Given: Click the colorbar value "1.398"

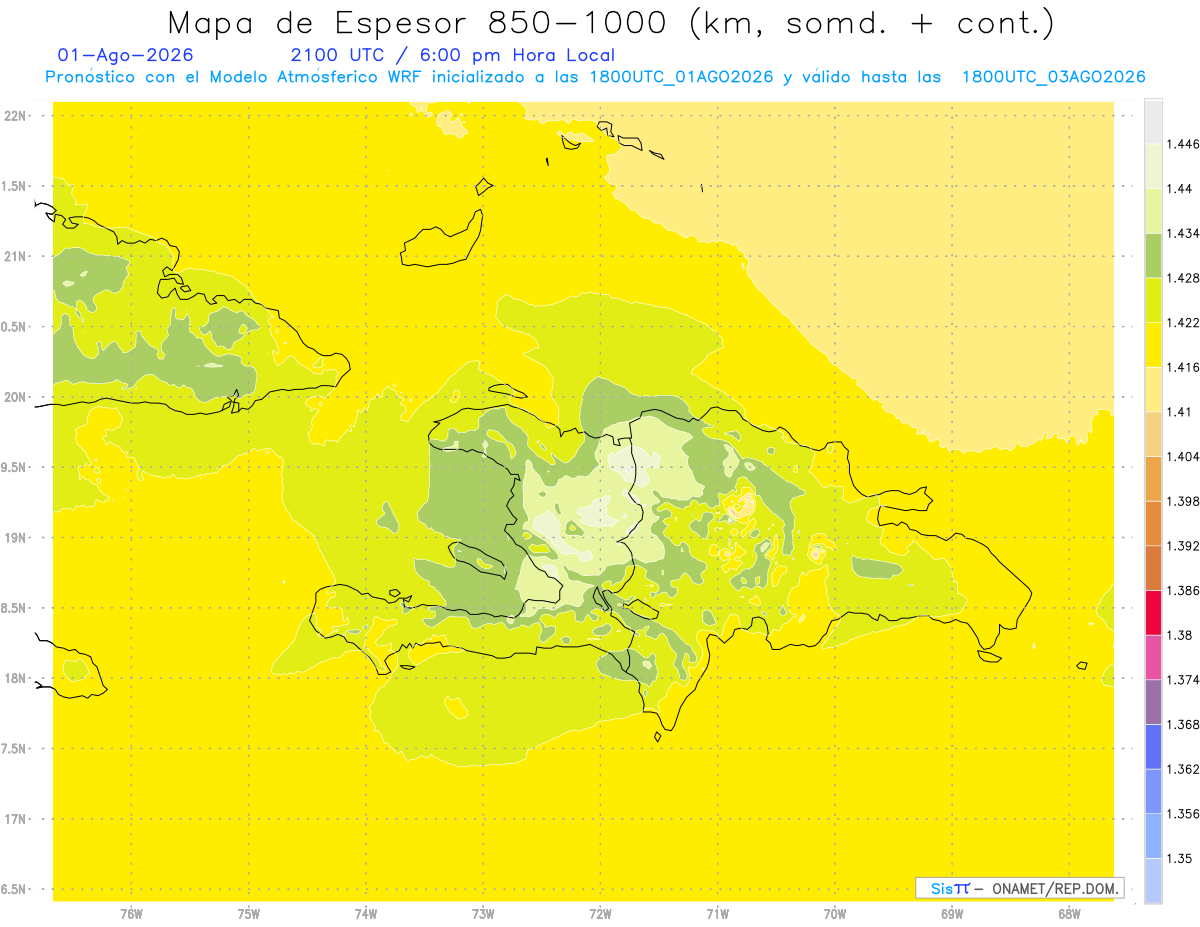Looking at the screenshot, I should tap(1182, 501).
